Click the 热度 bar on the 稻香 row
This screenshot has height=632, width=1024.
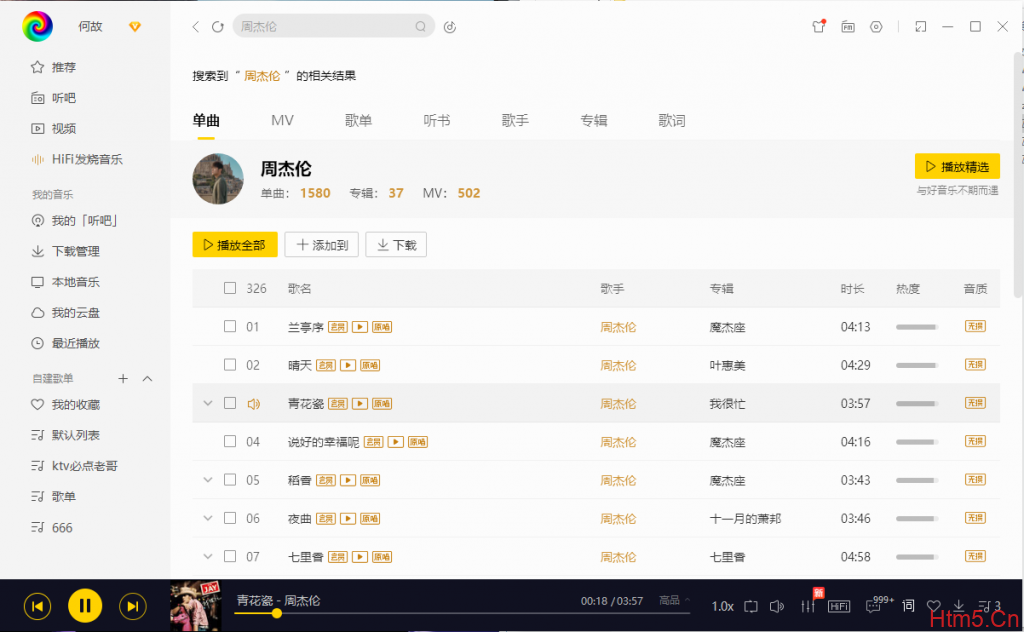[917, 481]
